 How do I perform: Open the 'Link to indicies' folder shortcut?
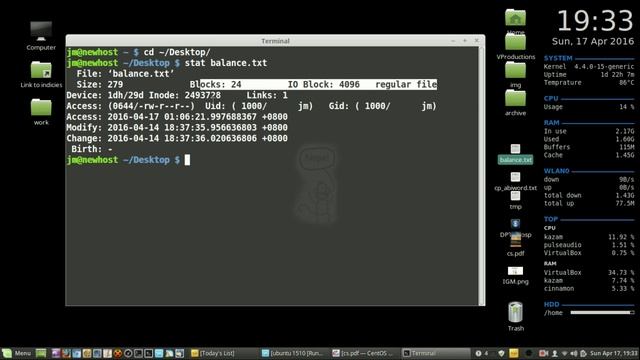[x=41, y=74]
